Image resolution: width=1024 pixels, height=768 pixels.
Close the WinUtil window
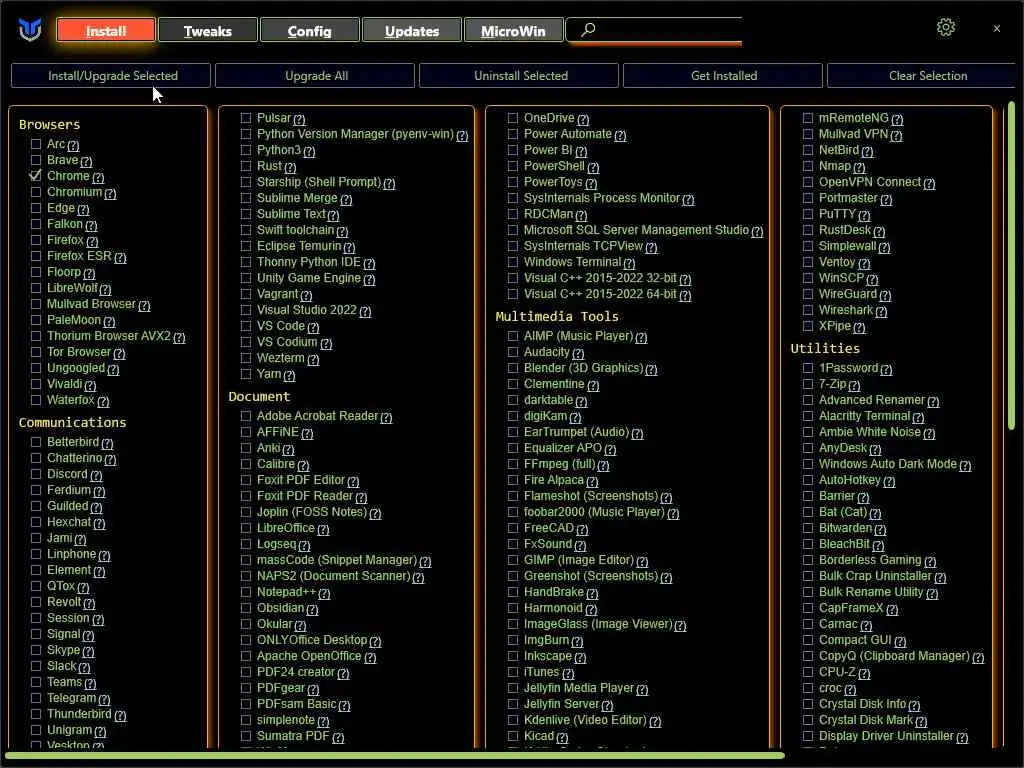[997, 29]
